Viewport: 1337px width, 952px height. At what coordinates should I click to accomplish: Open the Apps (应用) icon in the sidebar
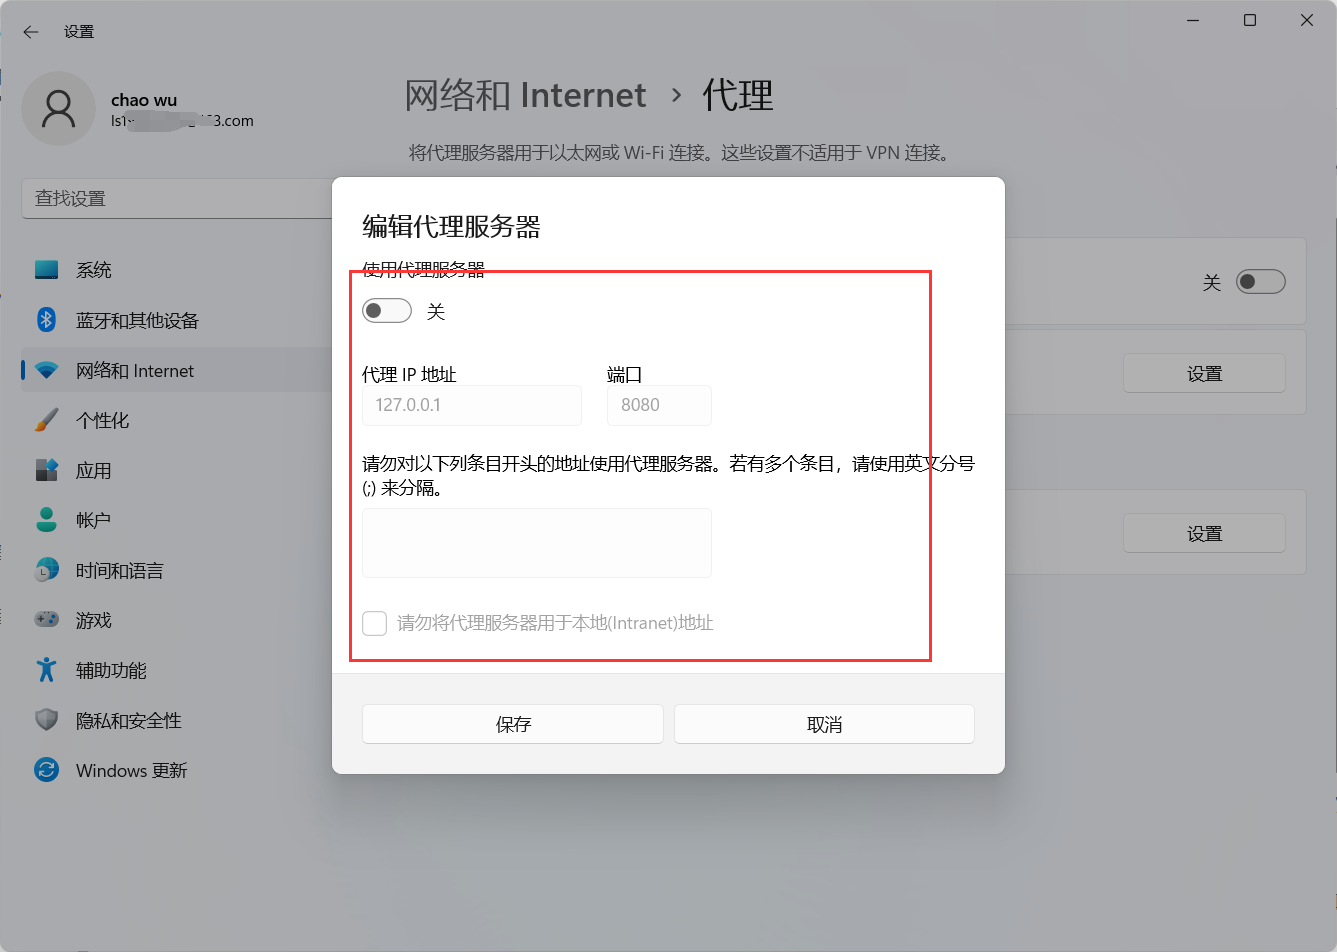click(46, 470)
